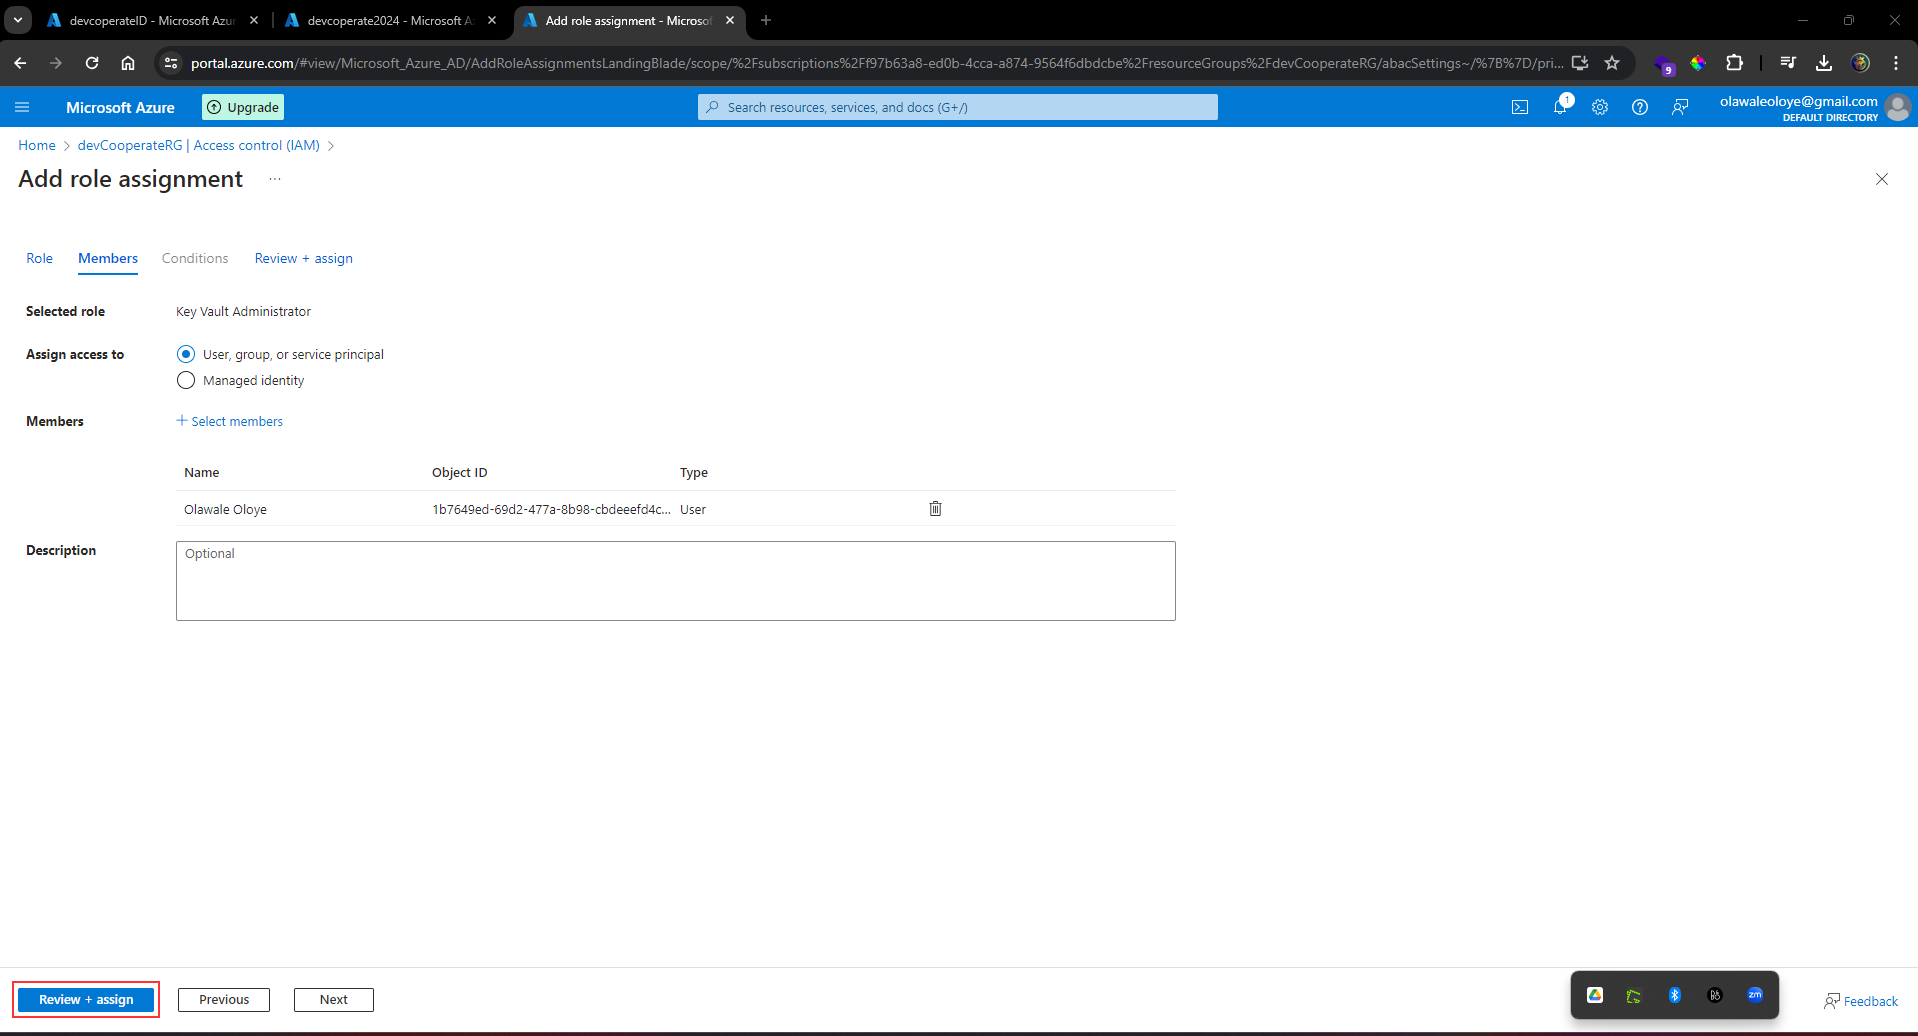Go back to the previous page in browser
Viewport: 1918px width, 1036px height.
coord(20,63)
